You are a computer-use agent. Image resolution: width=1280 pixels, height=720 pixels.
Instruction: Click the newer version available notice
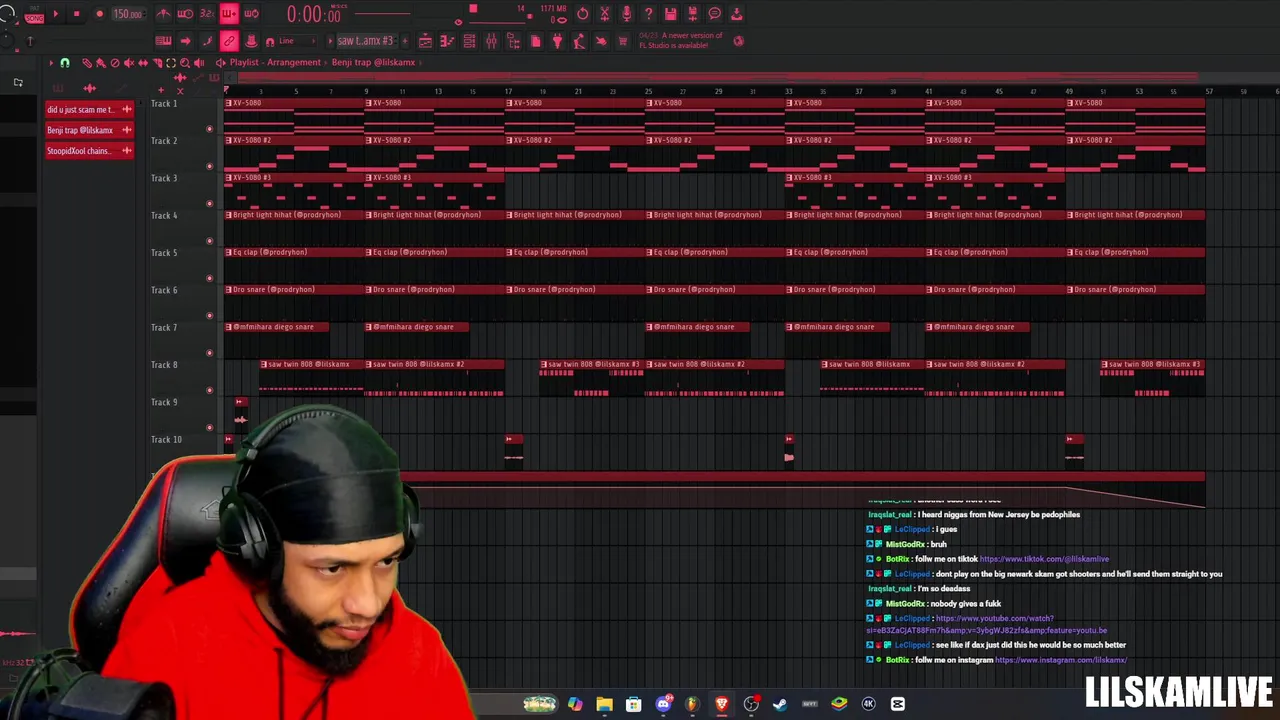click(680, 41)
